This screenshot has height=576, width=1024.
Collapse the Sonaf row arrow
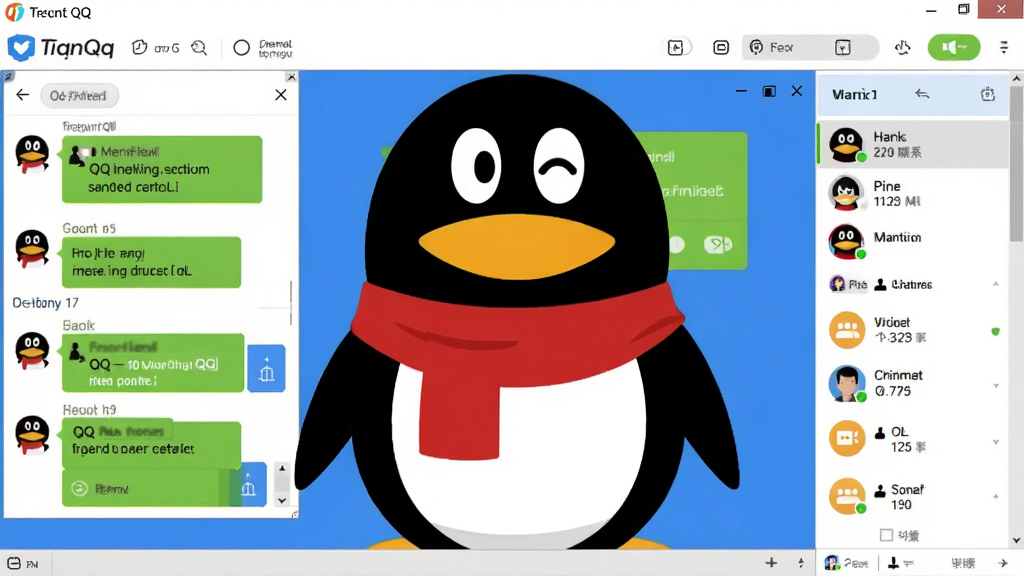pyautogui.click(x=996, y=496)
